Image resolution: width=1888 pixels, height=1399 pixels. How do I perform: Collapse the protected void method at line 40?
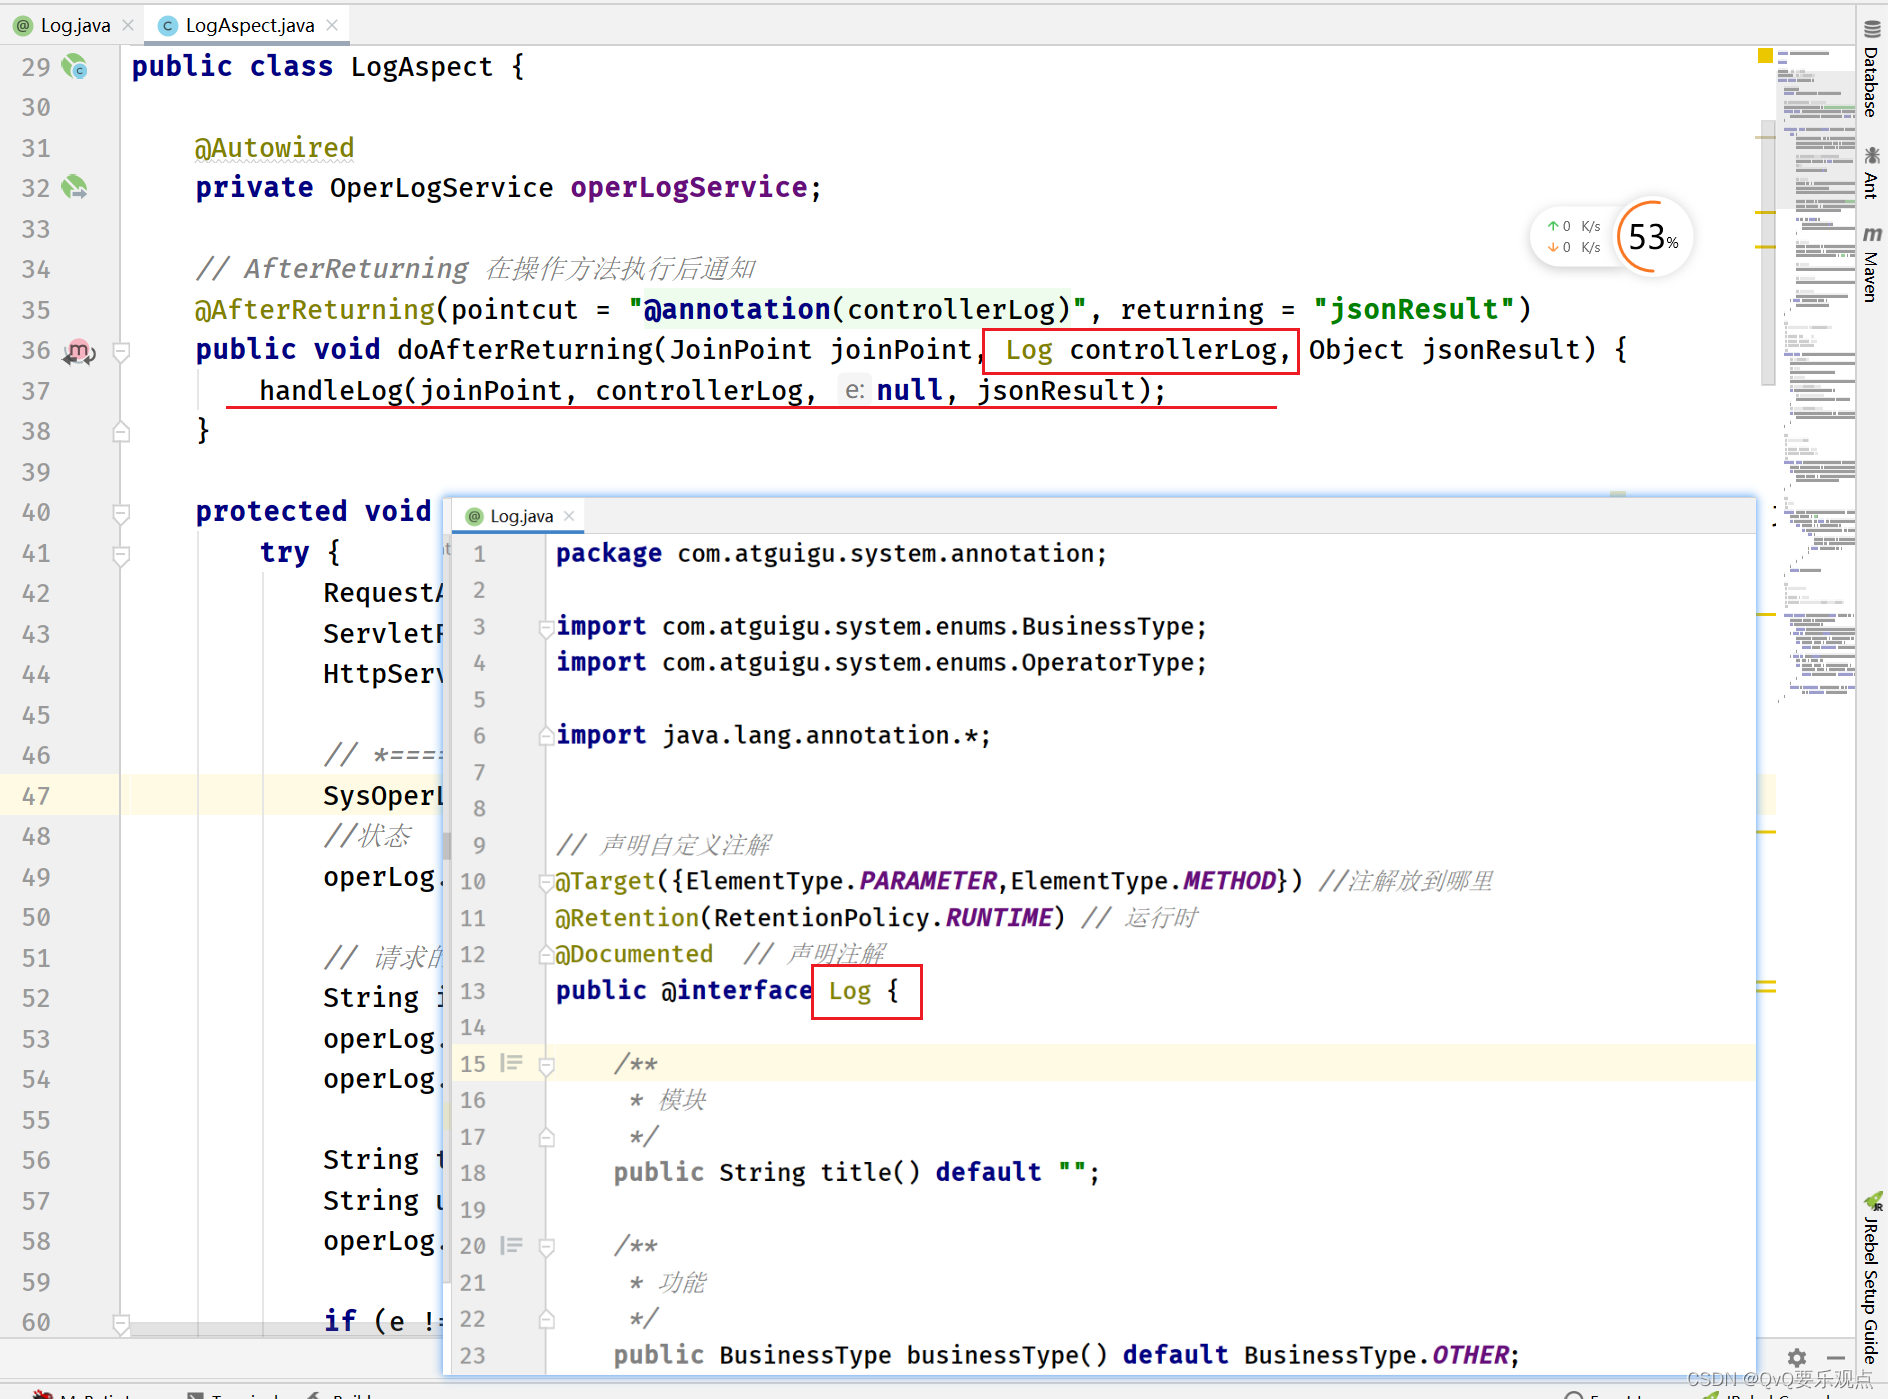121,513
